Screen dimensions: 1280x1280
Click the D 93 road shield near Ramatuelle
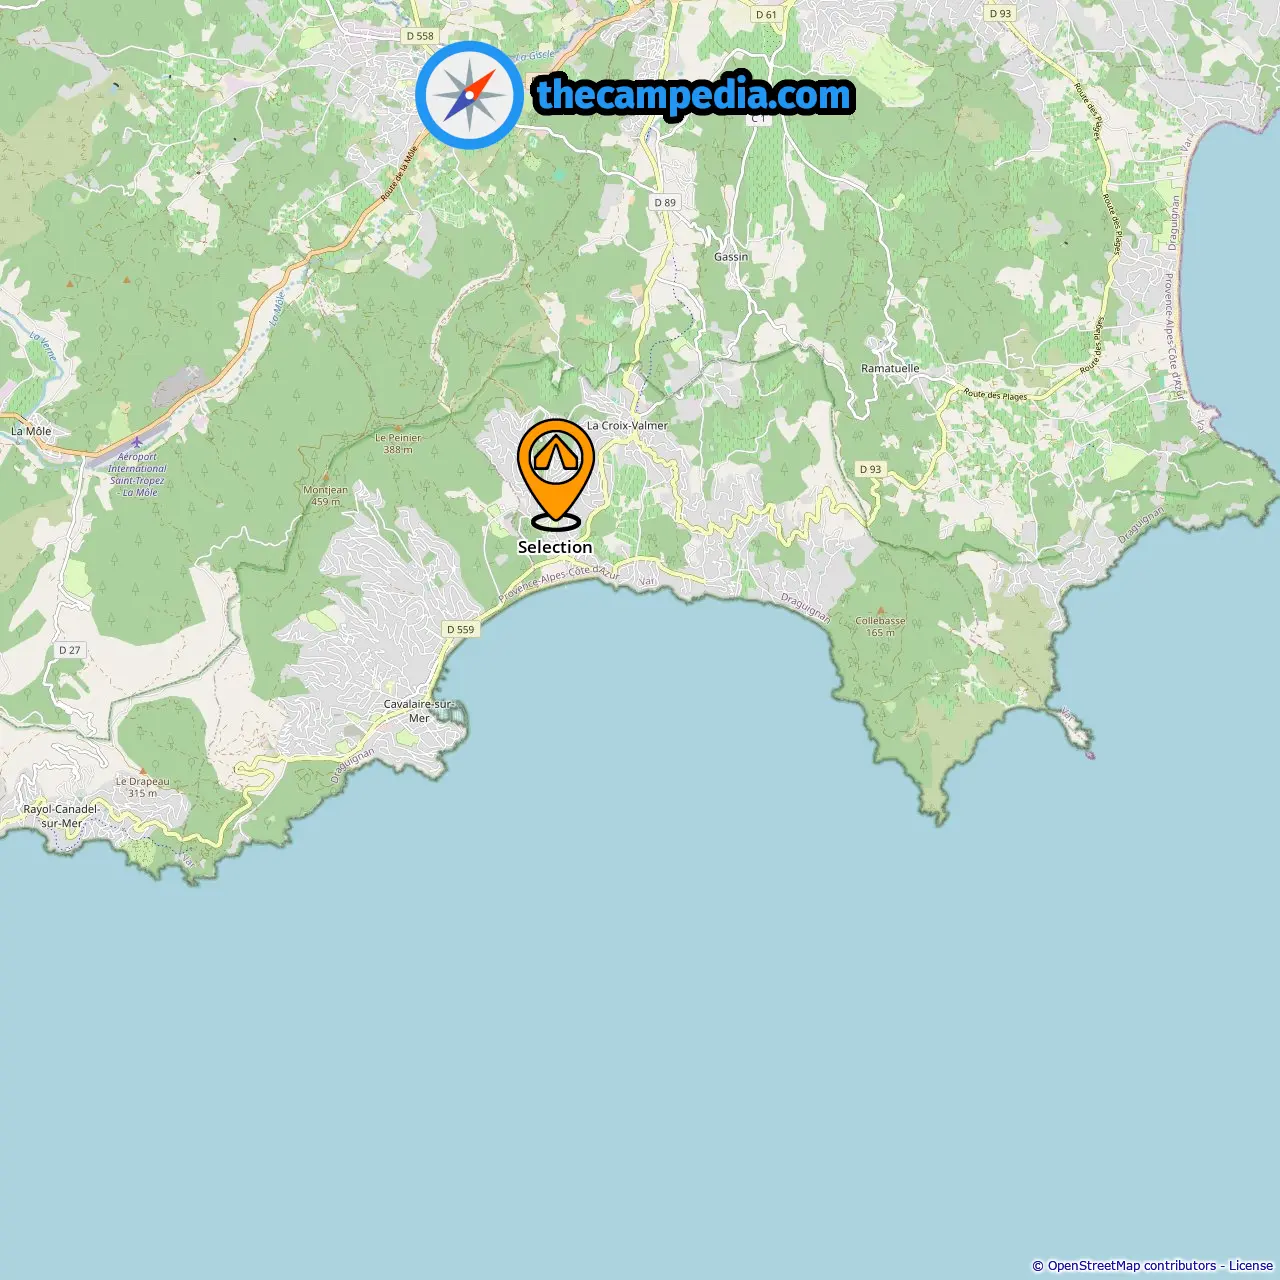pos(871,469)
